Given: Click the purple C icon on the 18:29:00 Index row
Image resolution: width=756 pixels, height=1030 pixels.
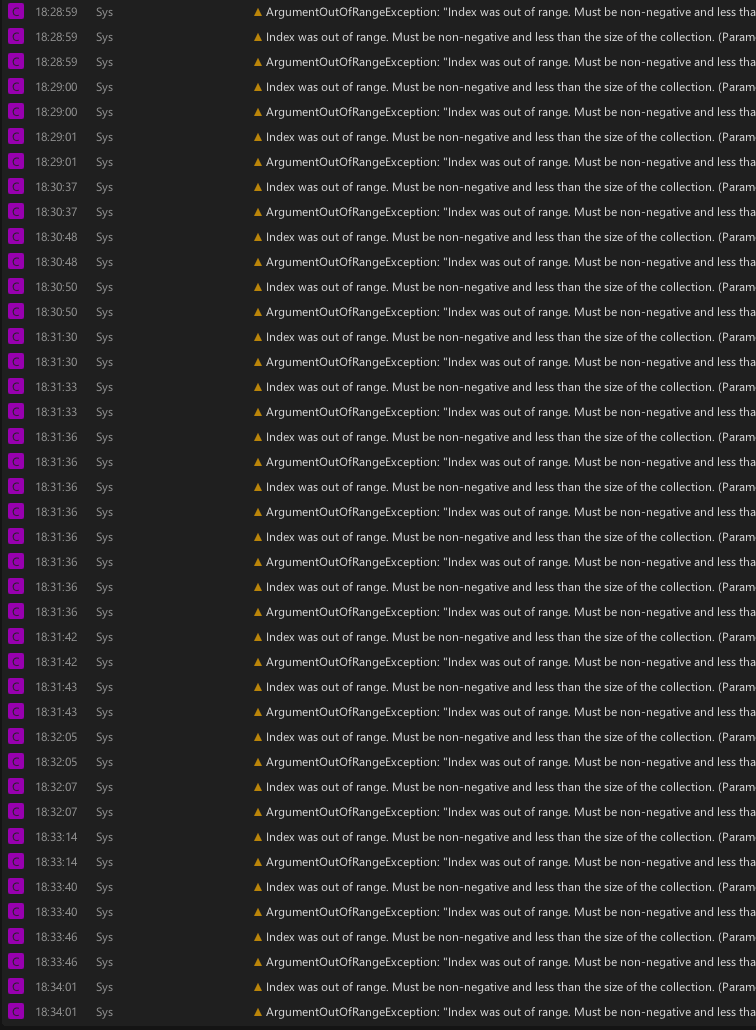Looking at the screenshot, I should 16,87.
